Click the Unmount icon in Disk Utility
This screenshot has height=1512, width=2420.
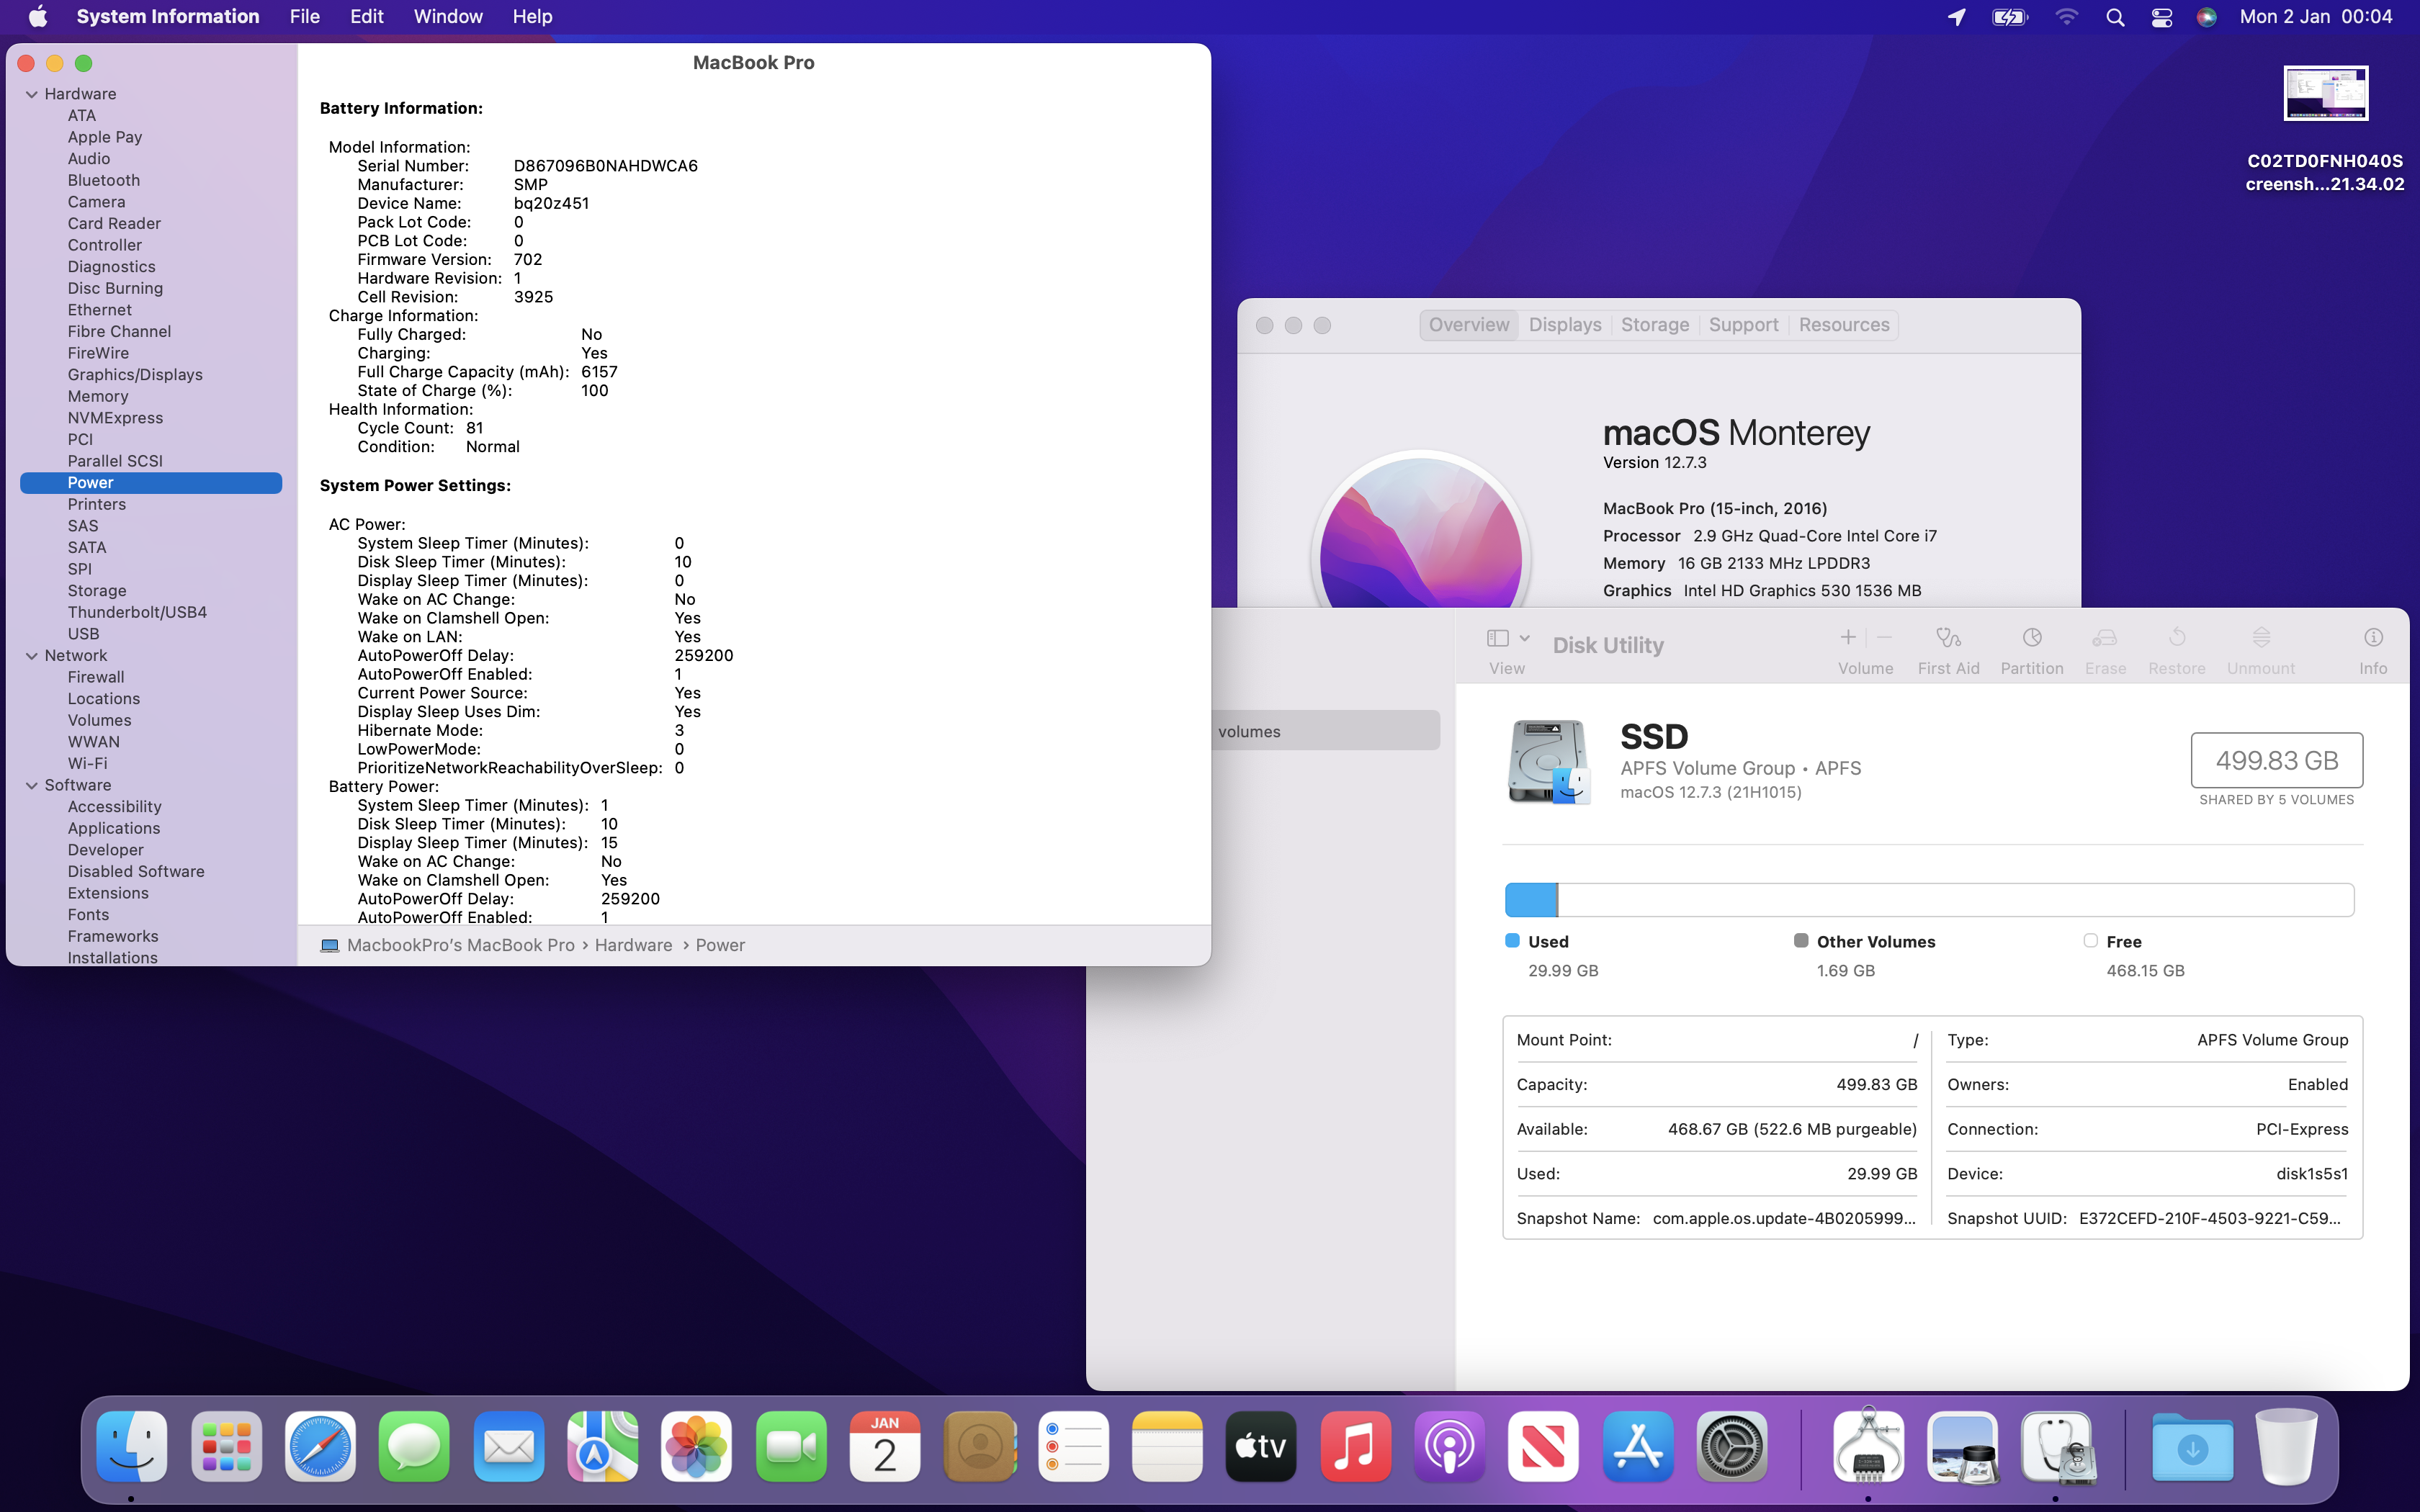click(x=2261, y=638)
